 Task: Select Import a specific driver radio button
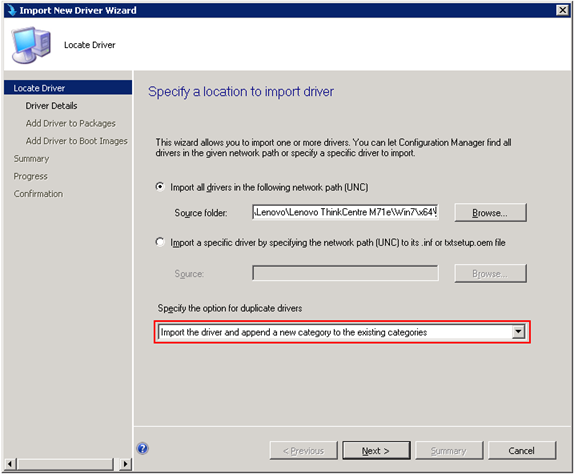[x=160, y=242]
